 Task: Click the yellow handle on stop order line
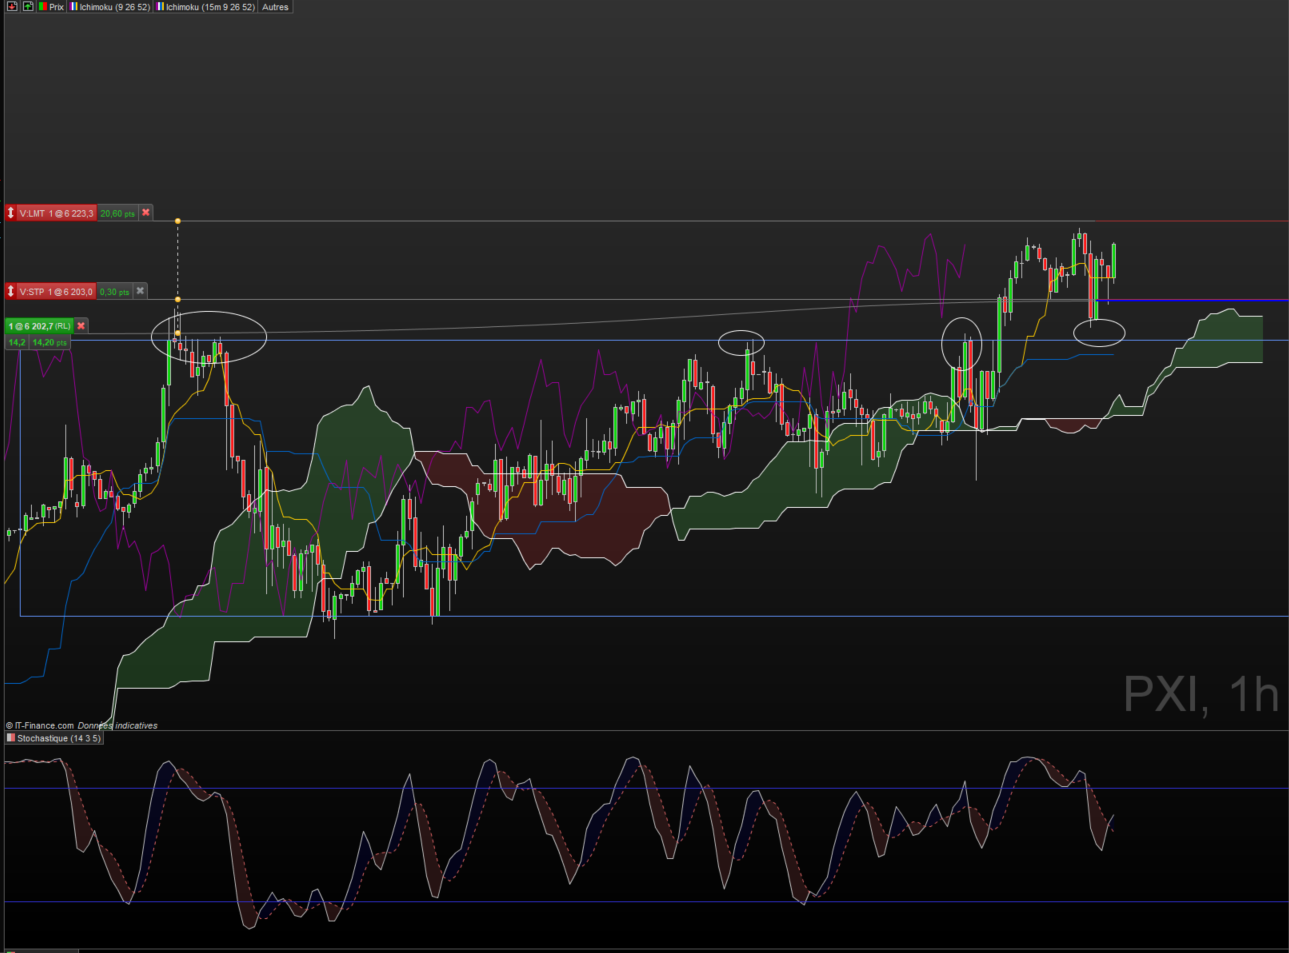pos(178,299)
